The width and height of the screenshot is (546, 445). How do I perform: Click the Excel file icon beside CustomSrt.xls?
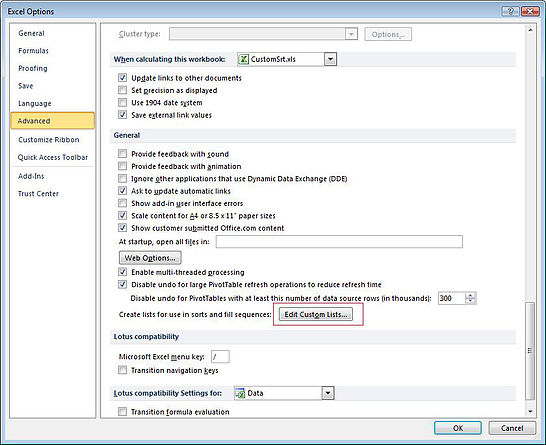(x=243, y=59)
